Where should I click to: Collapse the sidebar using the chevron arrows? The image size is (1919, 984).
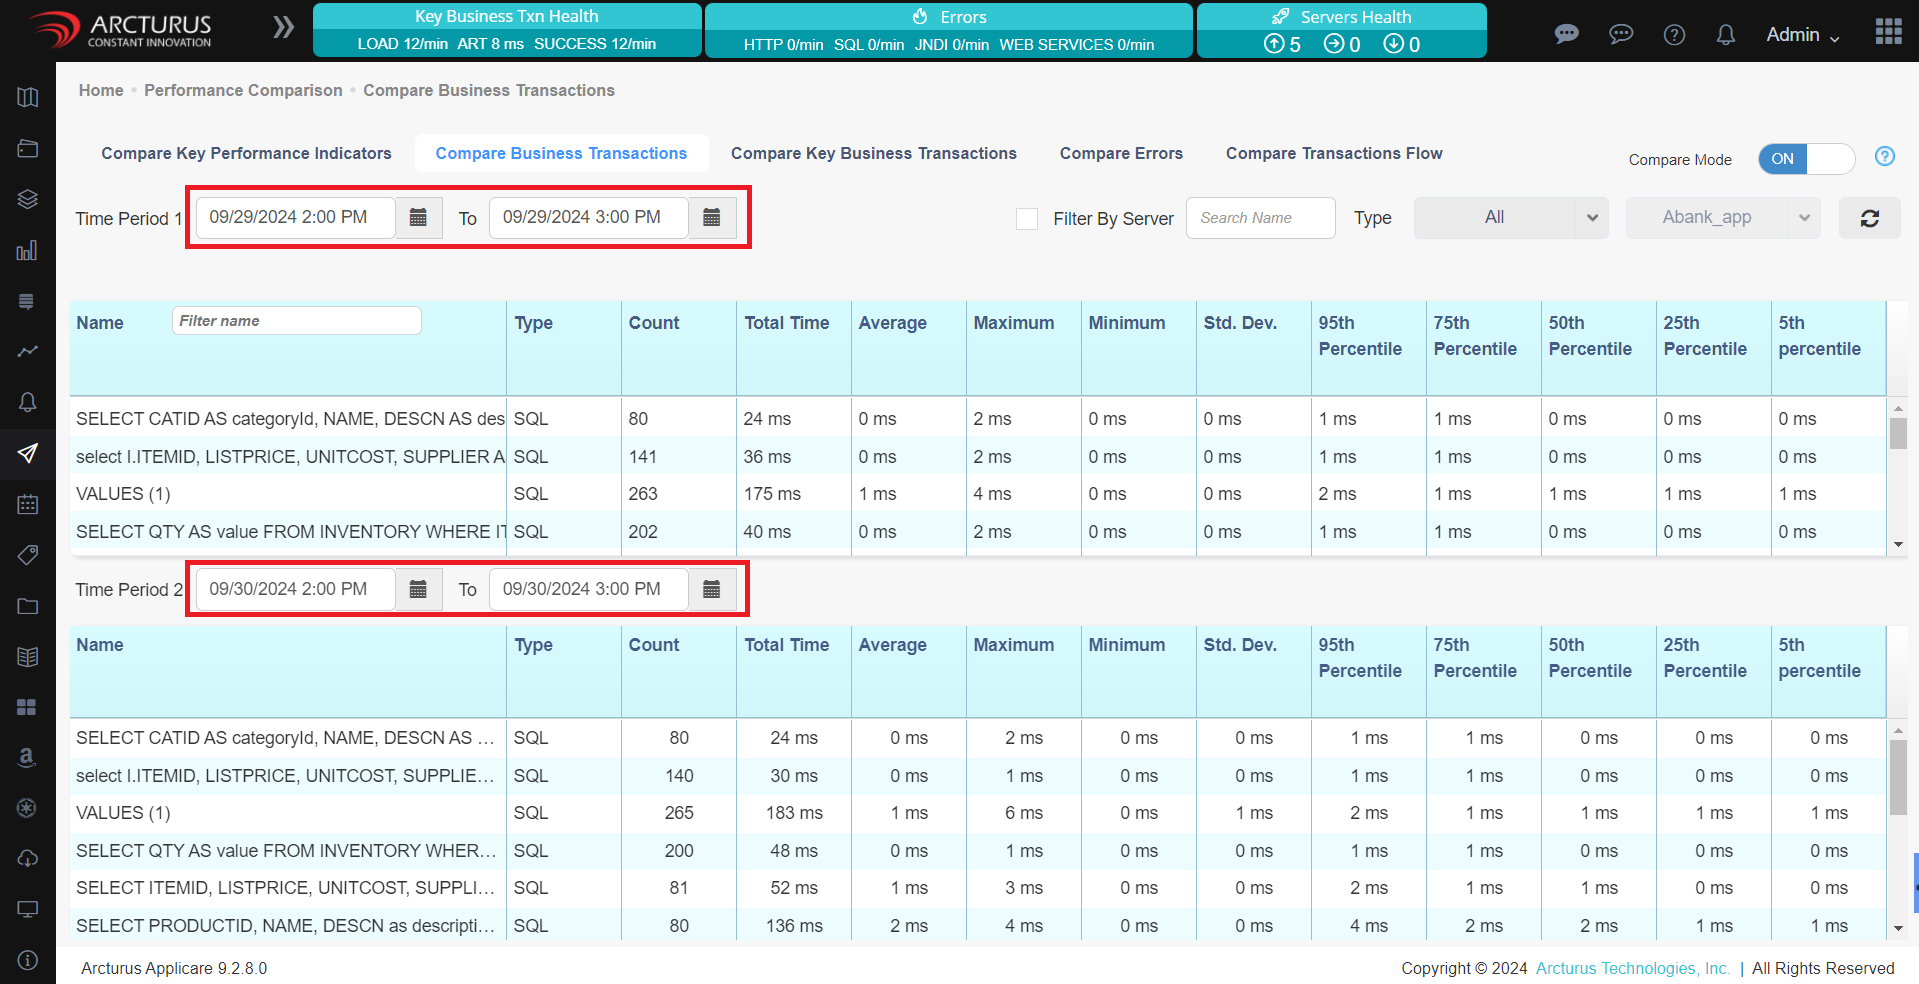pos(283,28)
